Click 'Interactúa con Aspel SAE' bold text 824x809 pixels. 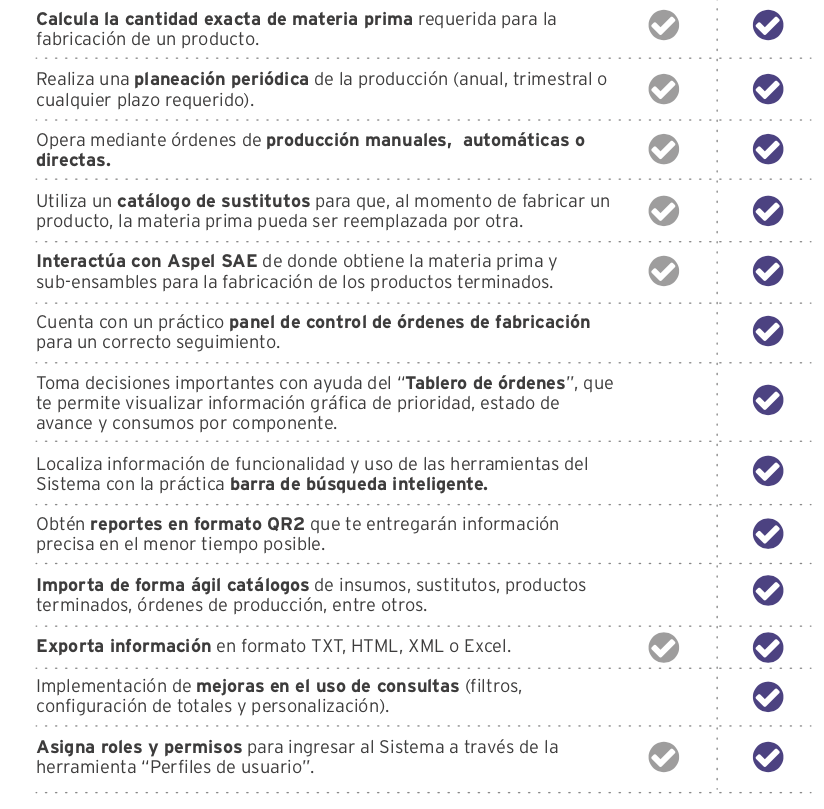tap(147, 261)
